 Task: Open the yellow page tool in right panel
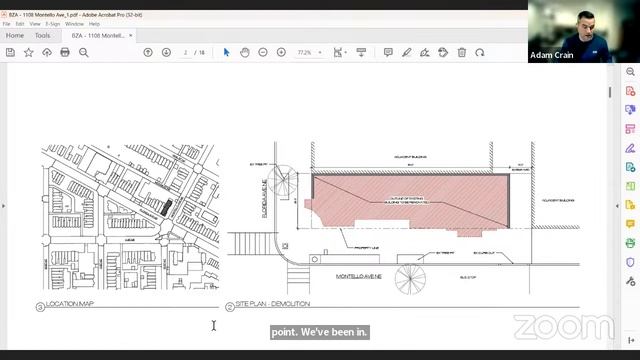pyautogui.click(x=630, y=205)
